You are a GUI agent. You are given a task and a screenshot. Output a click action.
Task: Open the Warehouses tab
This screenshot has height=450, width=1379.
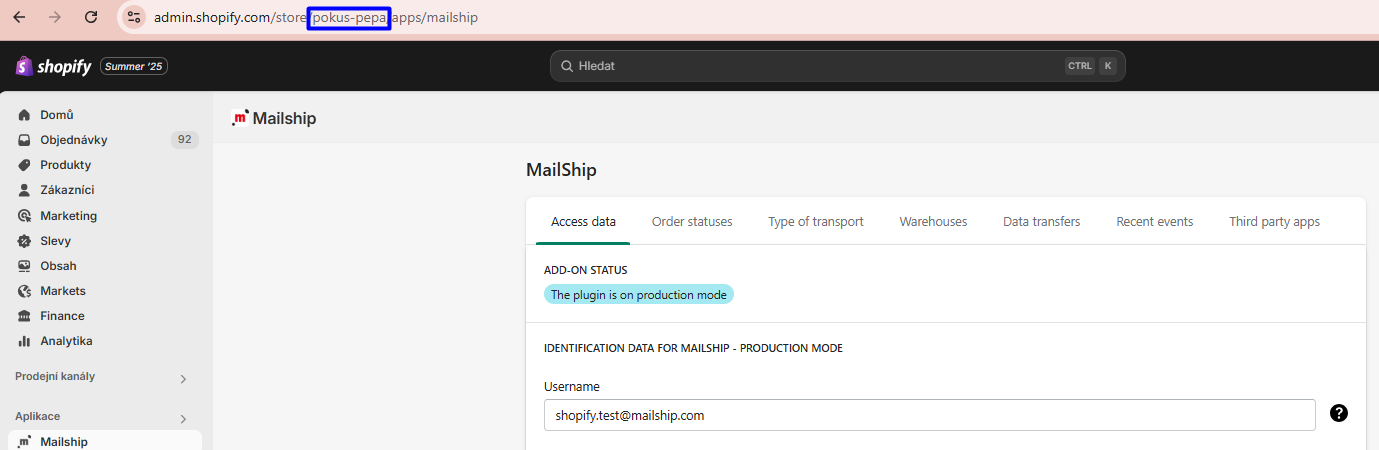click(933, 222)
